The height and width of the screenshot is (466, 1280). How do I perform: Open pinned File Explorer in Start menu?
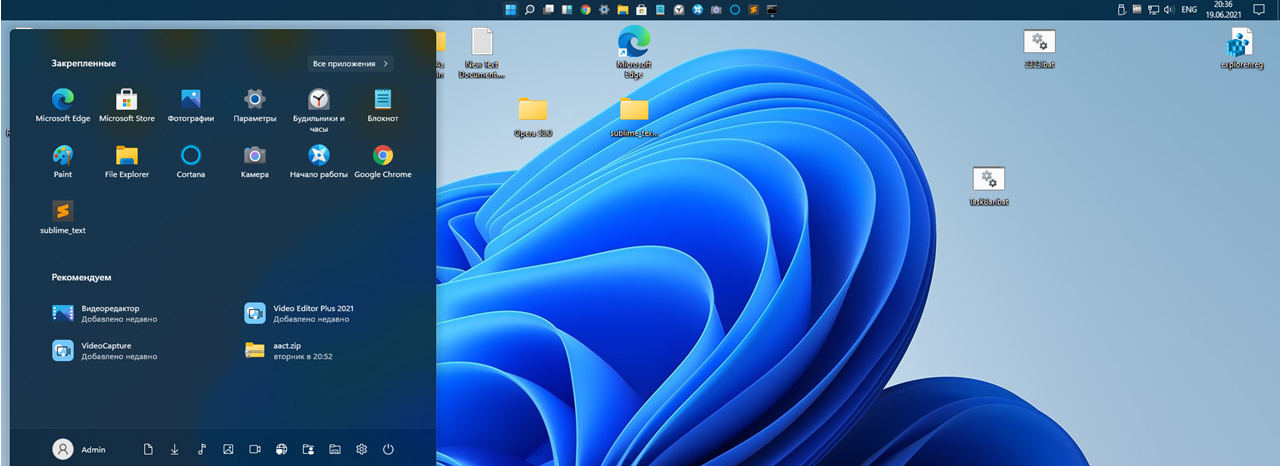[127, 161]
